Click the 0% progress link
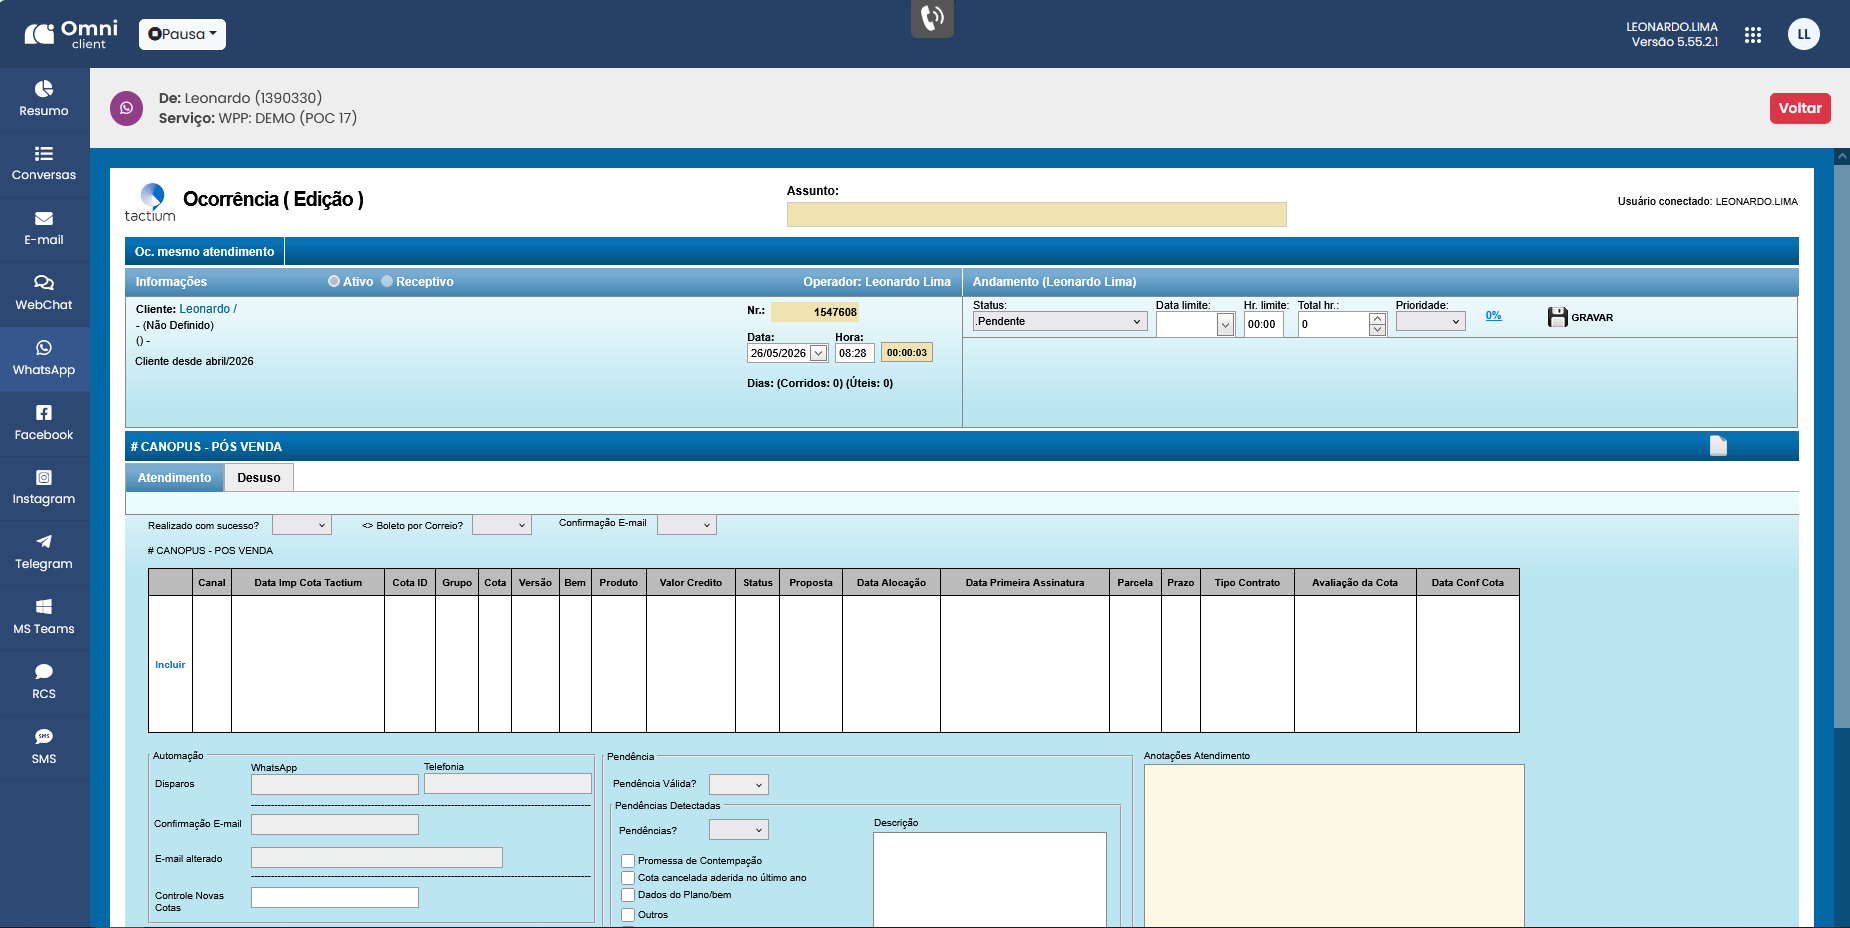Viewport: 1850px width, 928px height. [x=1493, y=316]
